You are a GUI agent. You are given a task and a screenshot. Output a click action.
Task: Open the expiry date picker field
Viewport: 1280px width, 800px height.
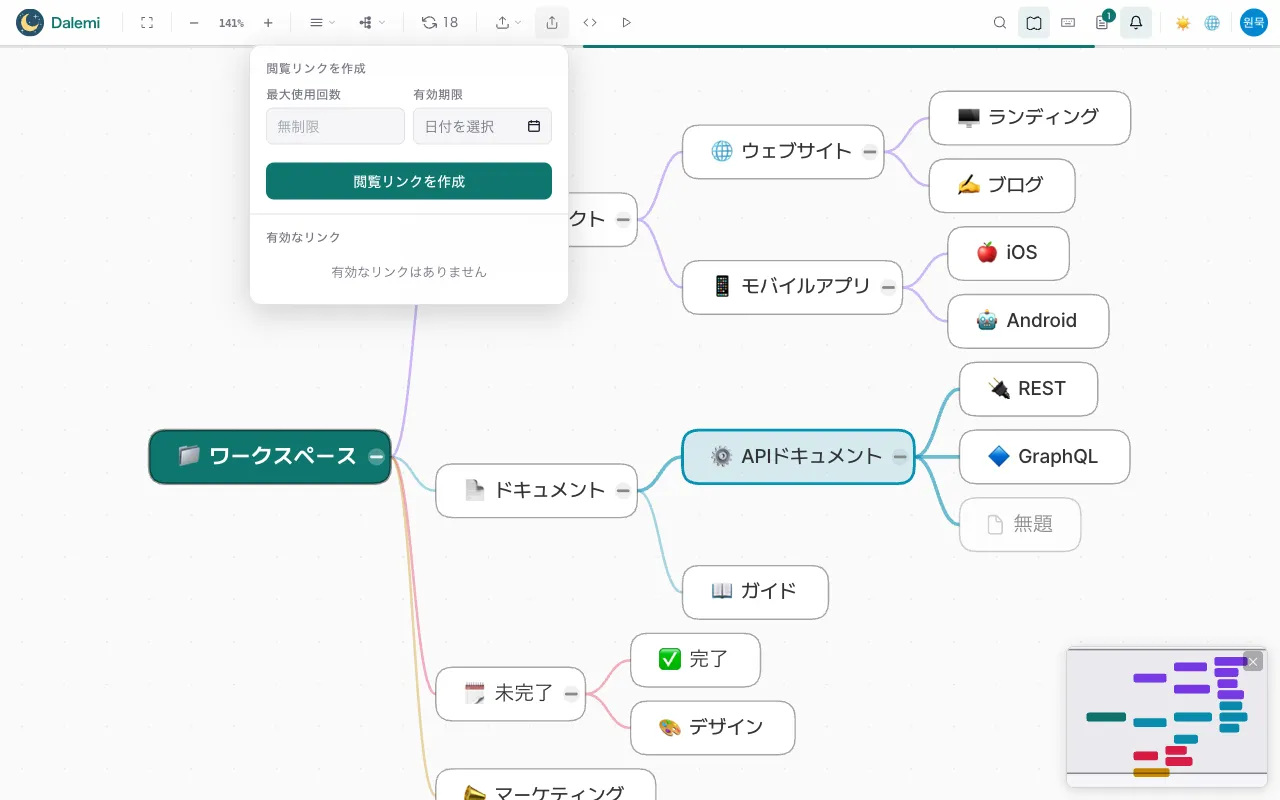(482, 126)
